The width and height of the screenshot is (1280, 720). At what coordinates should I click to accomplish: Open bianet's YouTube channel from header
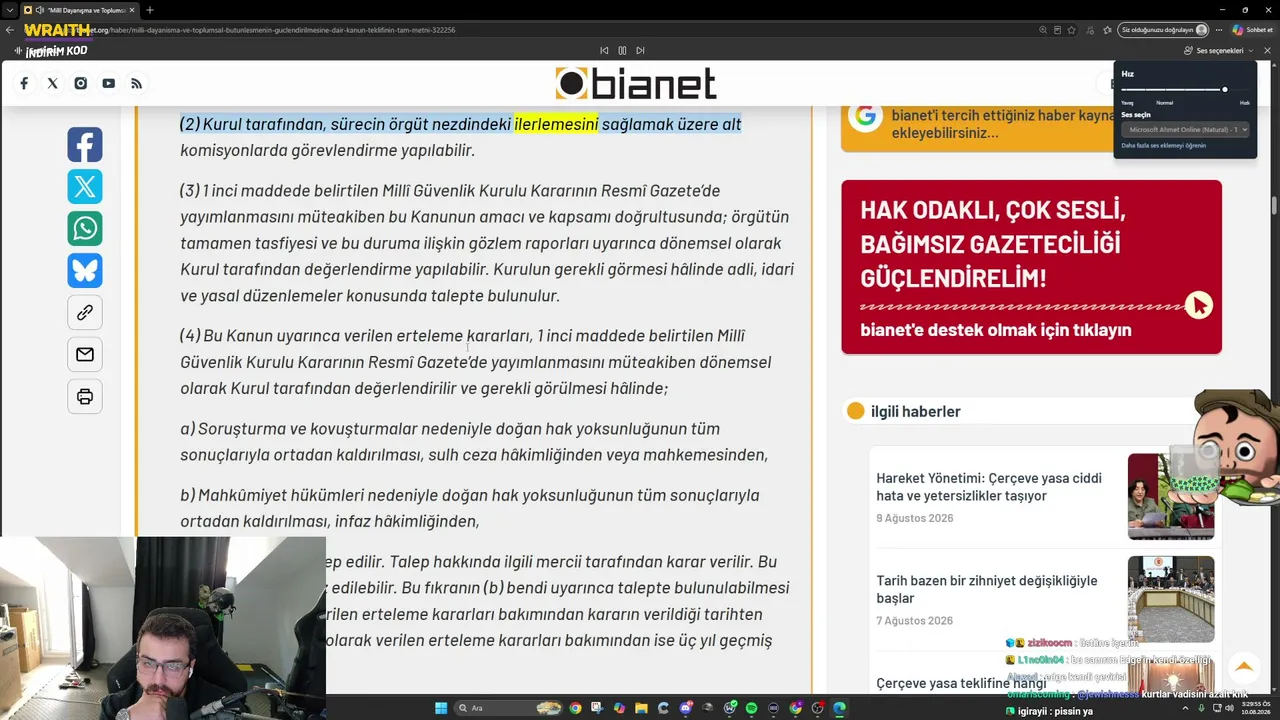point(108,83)
